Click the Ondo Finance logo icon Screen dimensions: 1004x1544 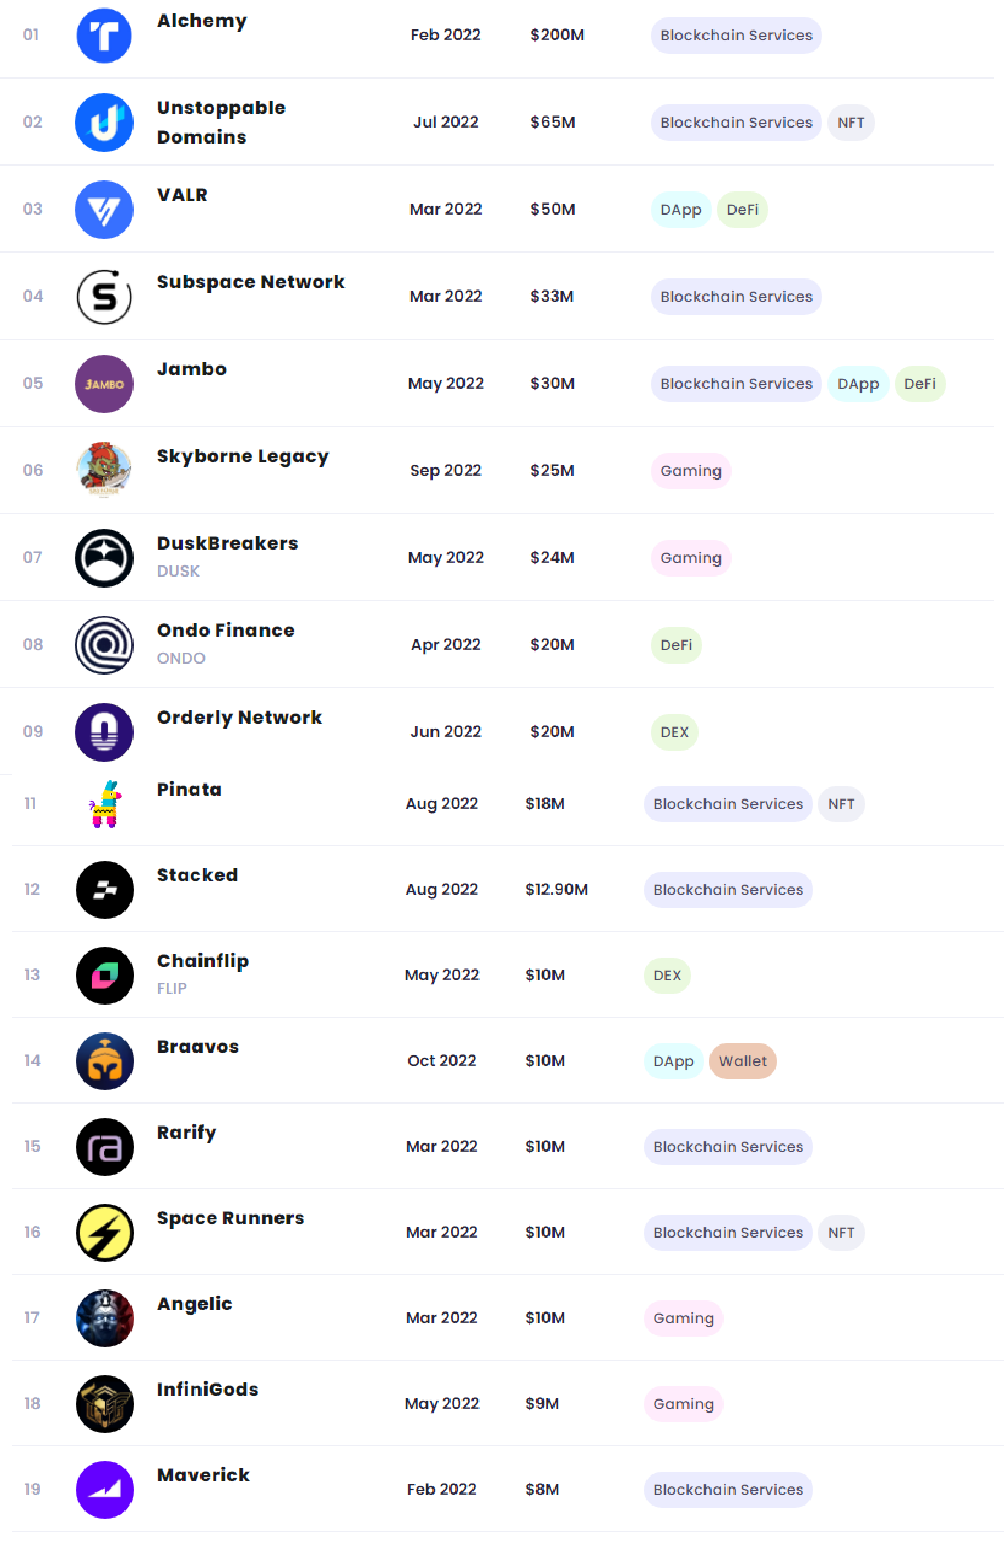pos(104,645)
